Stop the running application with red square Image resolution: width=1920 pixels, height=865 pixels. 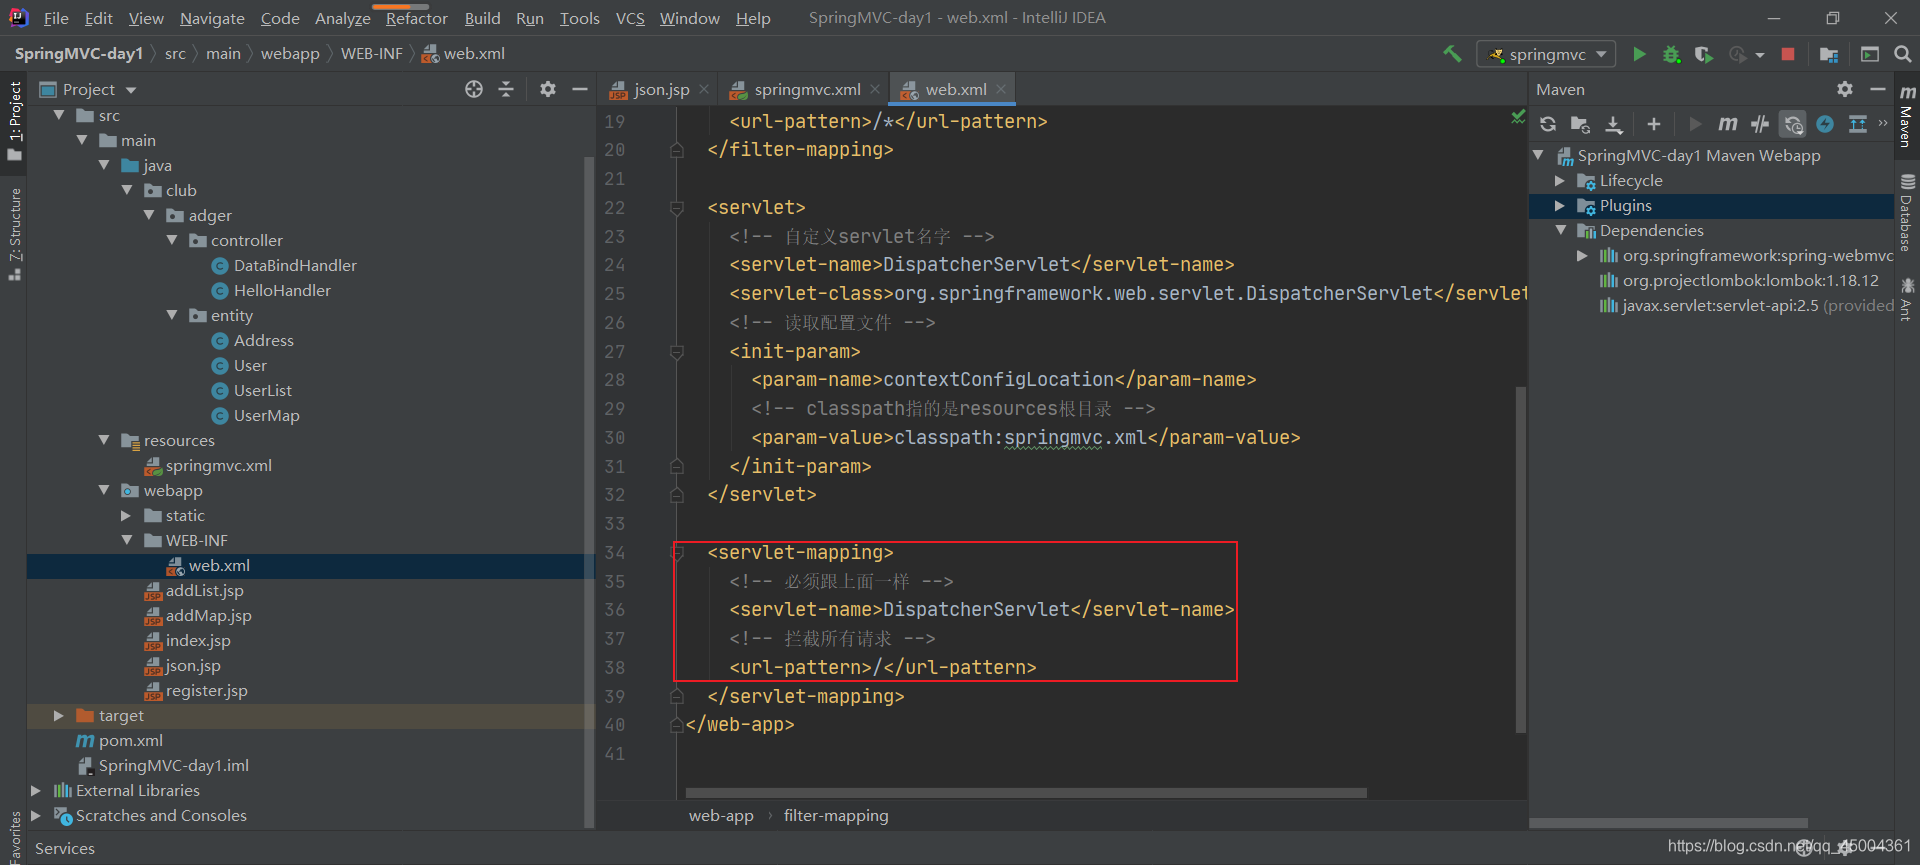tap(1788, 54)
